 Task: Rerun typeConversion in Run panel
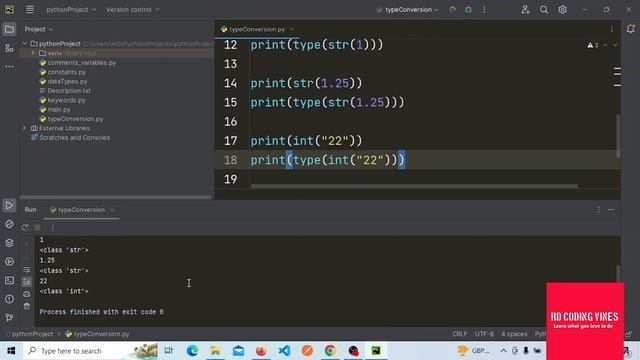pyautogui.click(x=25, y=227)
